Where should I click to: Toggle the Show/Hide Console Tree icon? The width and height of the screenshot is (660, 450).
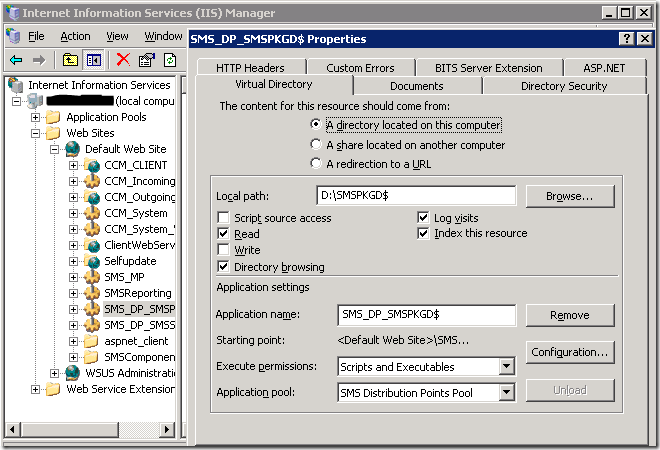pyautogui.click(x=93, y=60)
